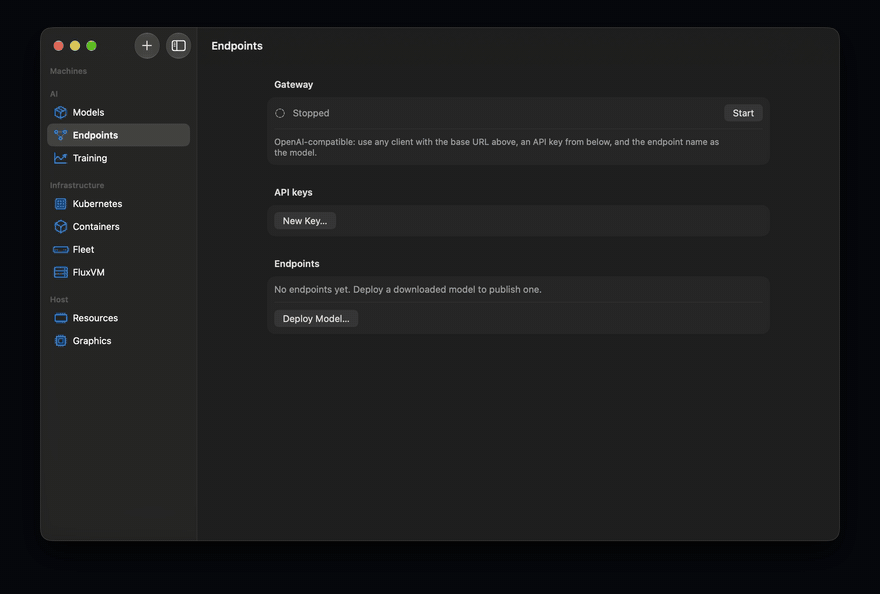Toggle the sidebar with the panel icon
Viewport: 880px width, 594px height.
click(x=178, y=45)
